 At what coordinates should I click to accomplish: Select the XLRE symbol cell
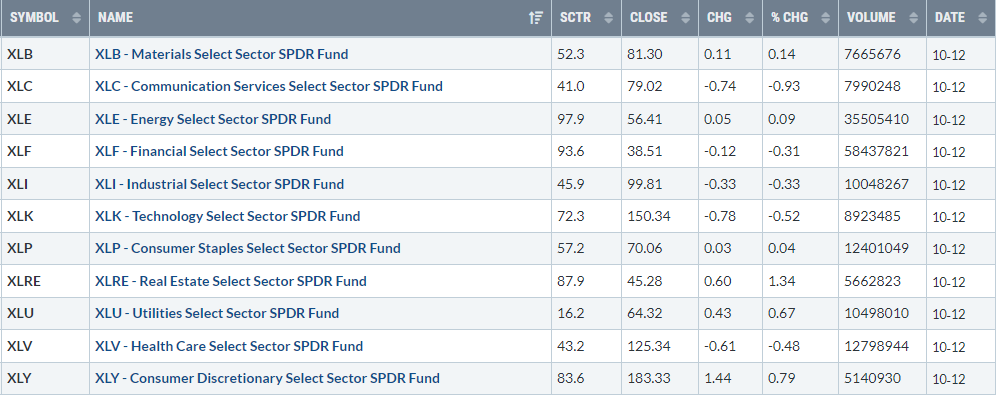pos(45,281)
